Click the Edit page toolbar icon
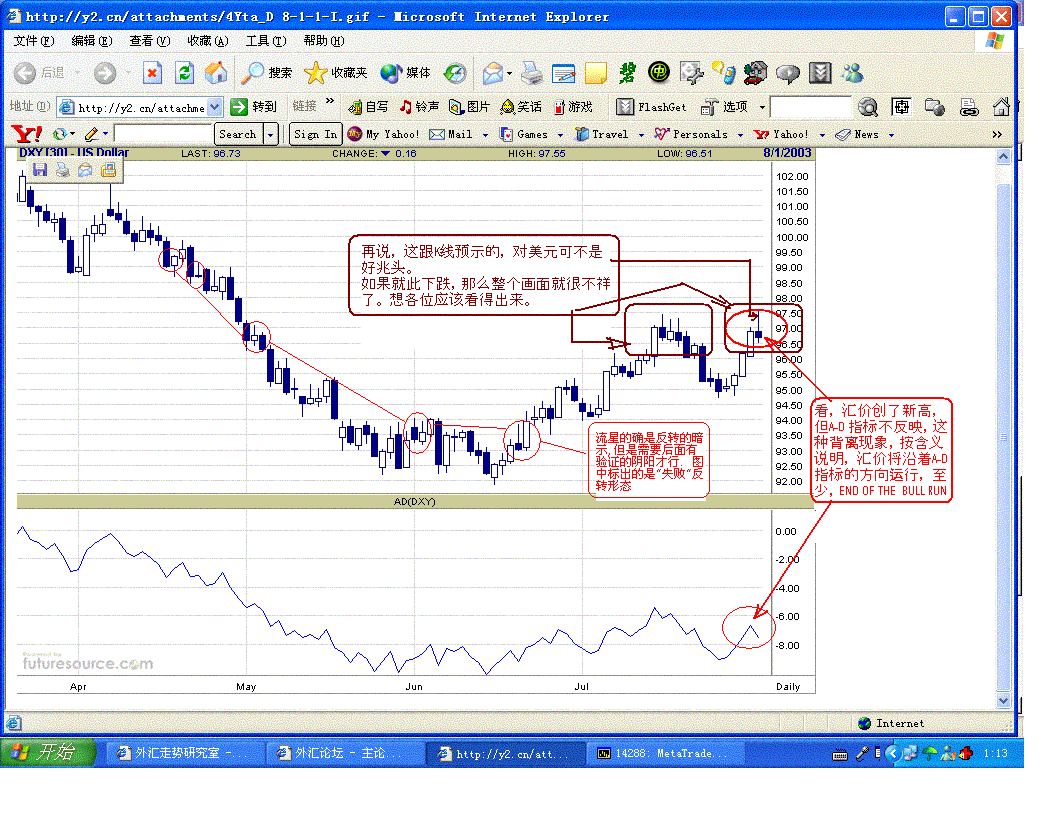The image size is (1054, 832). coord(563,73)
